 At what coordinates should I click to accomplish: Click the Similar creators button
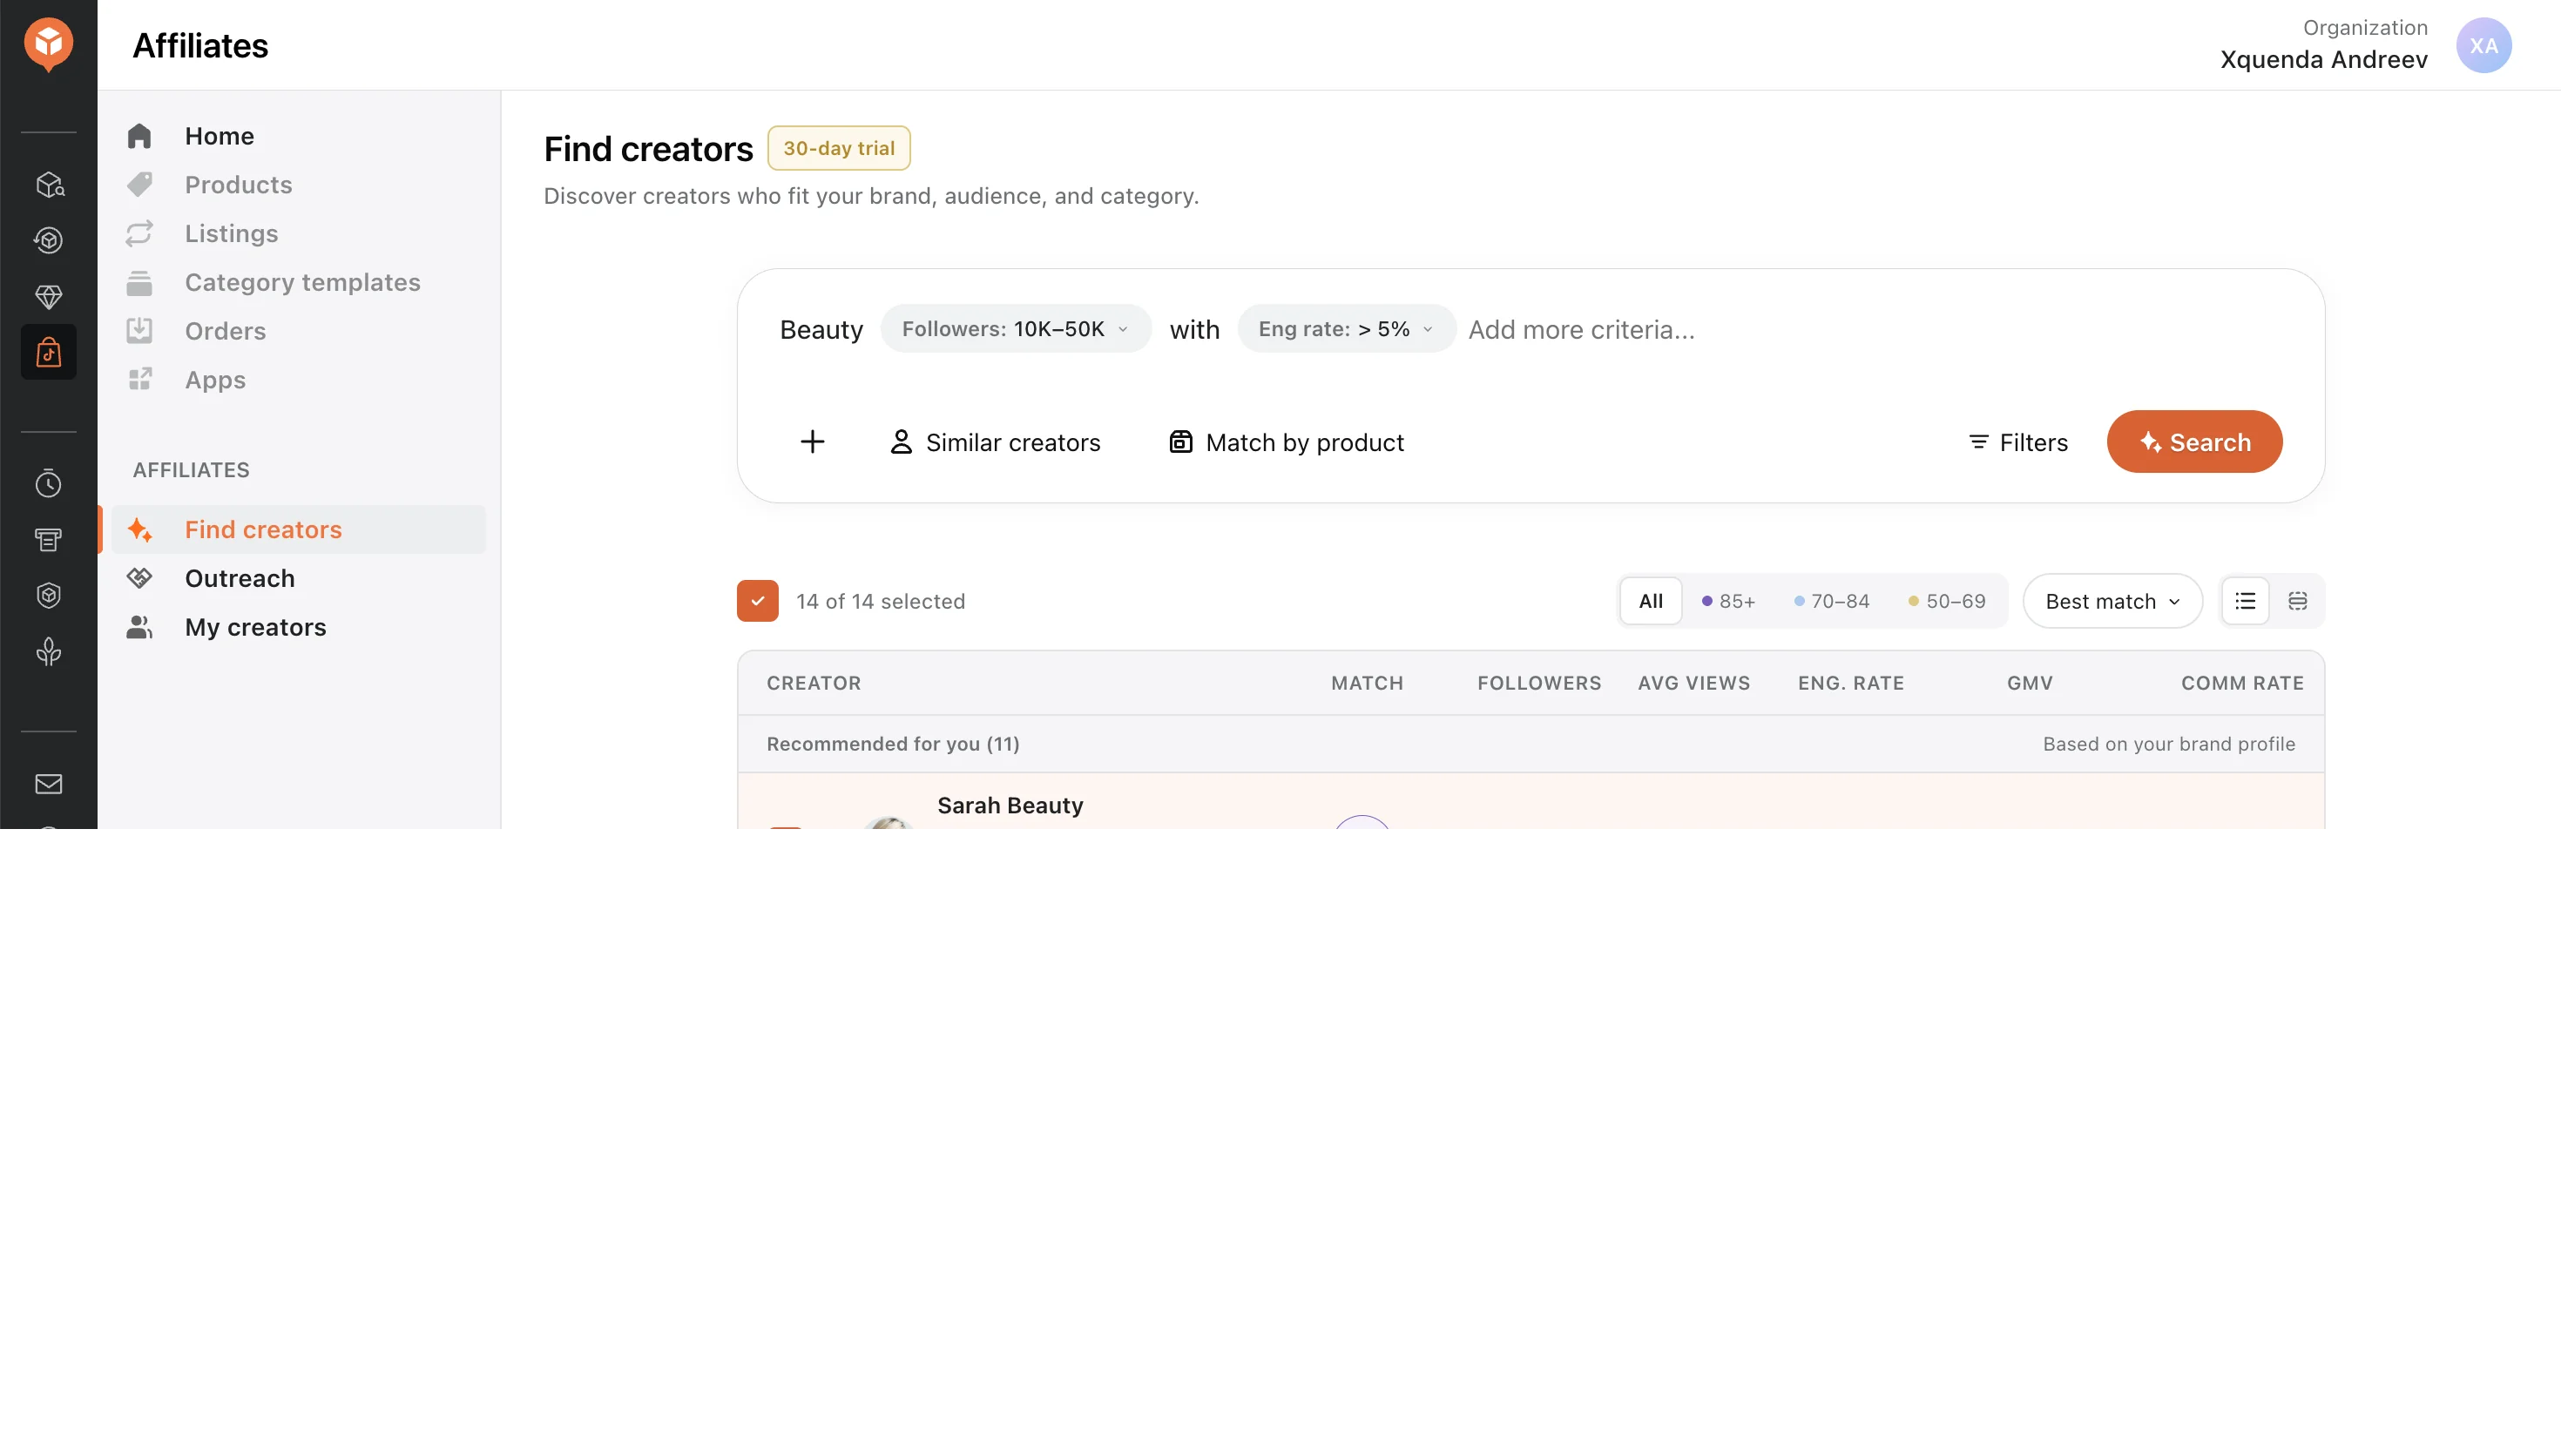coord(994,442)
